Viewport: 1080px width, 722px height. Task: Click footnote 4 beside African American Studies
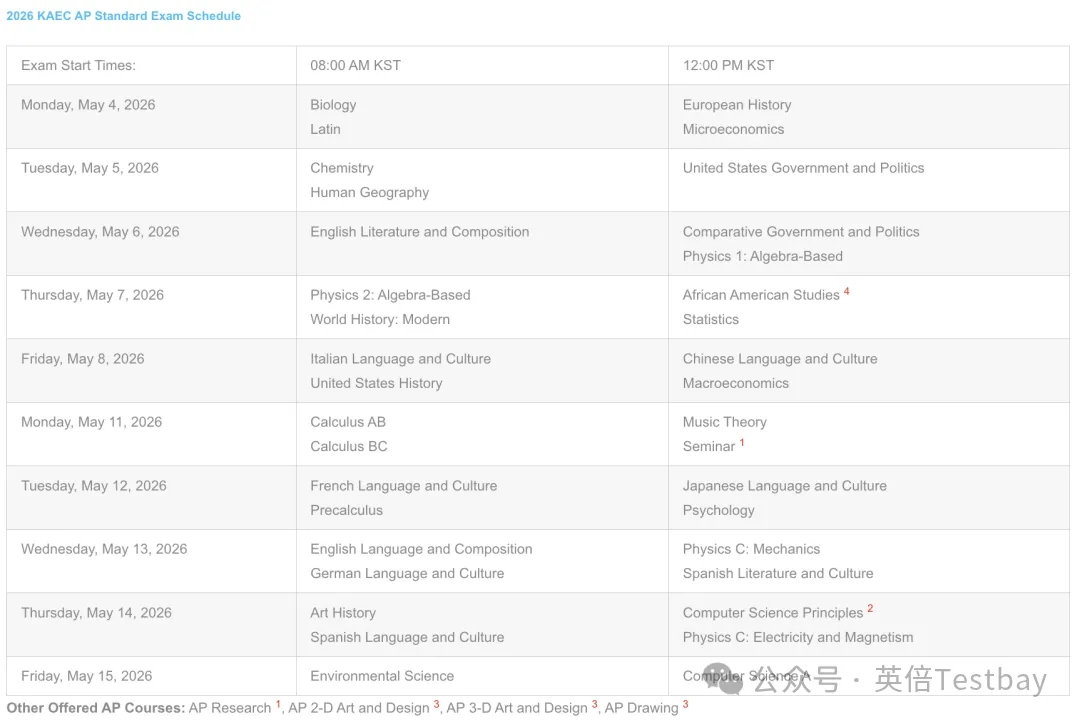click(847, 291)
